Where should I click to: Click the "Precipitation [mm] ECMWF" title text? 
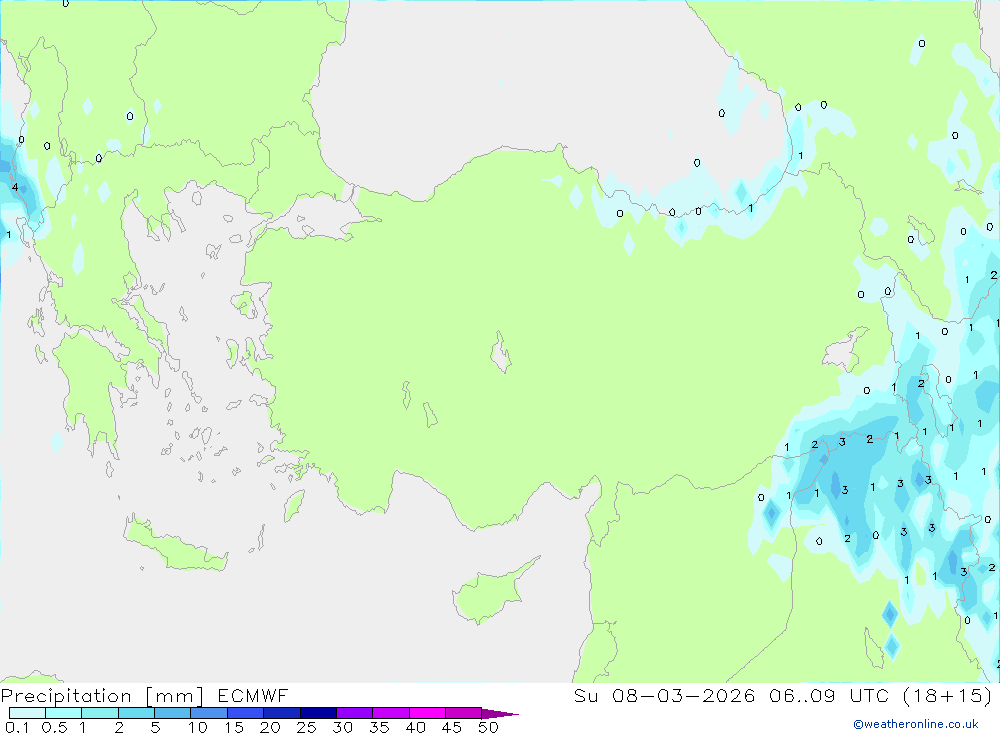coord(145,696)
